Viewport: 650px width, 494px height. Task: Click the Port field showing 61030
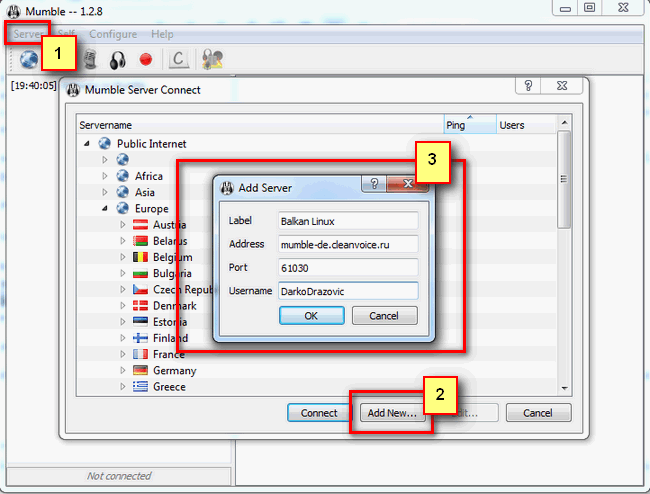point(348,268)
